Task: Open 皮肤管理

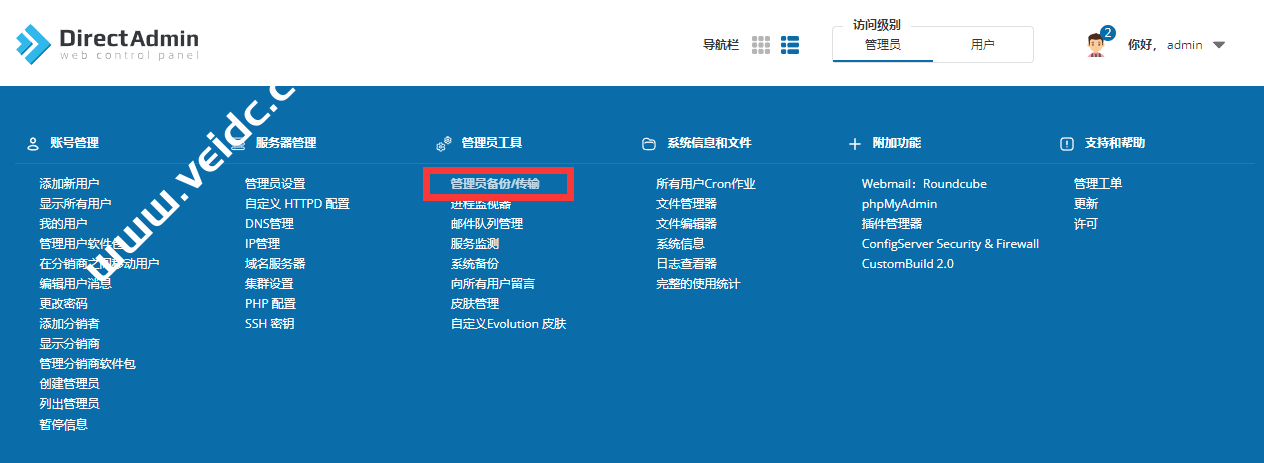Action: tap(475, 304)
